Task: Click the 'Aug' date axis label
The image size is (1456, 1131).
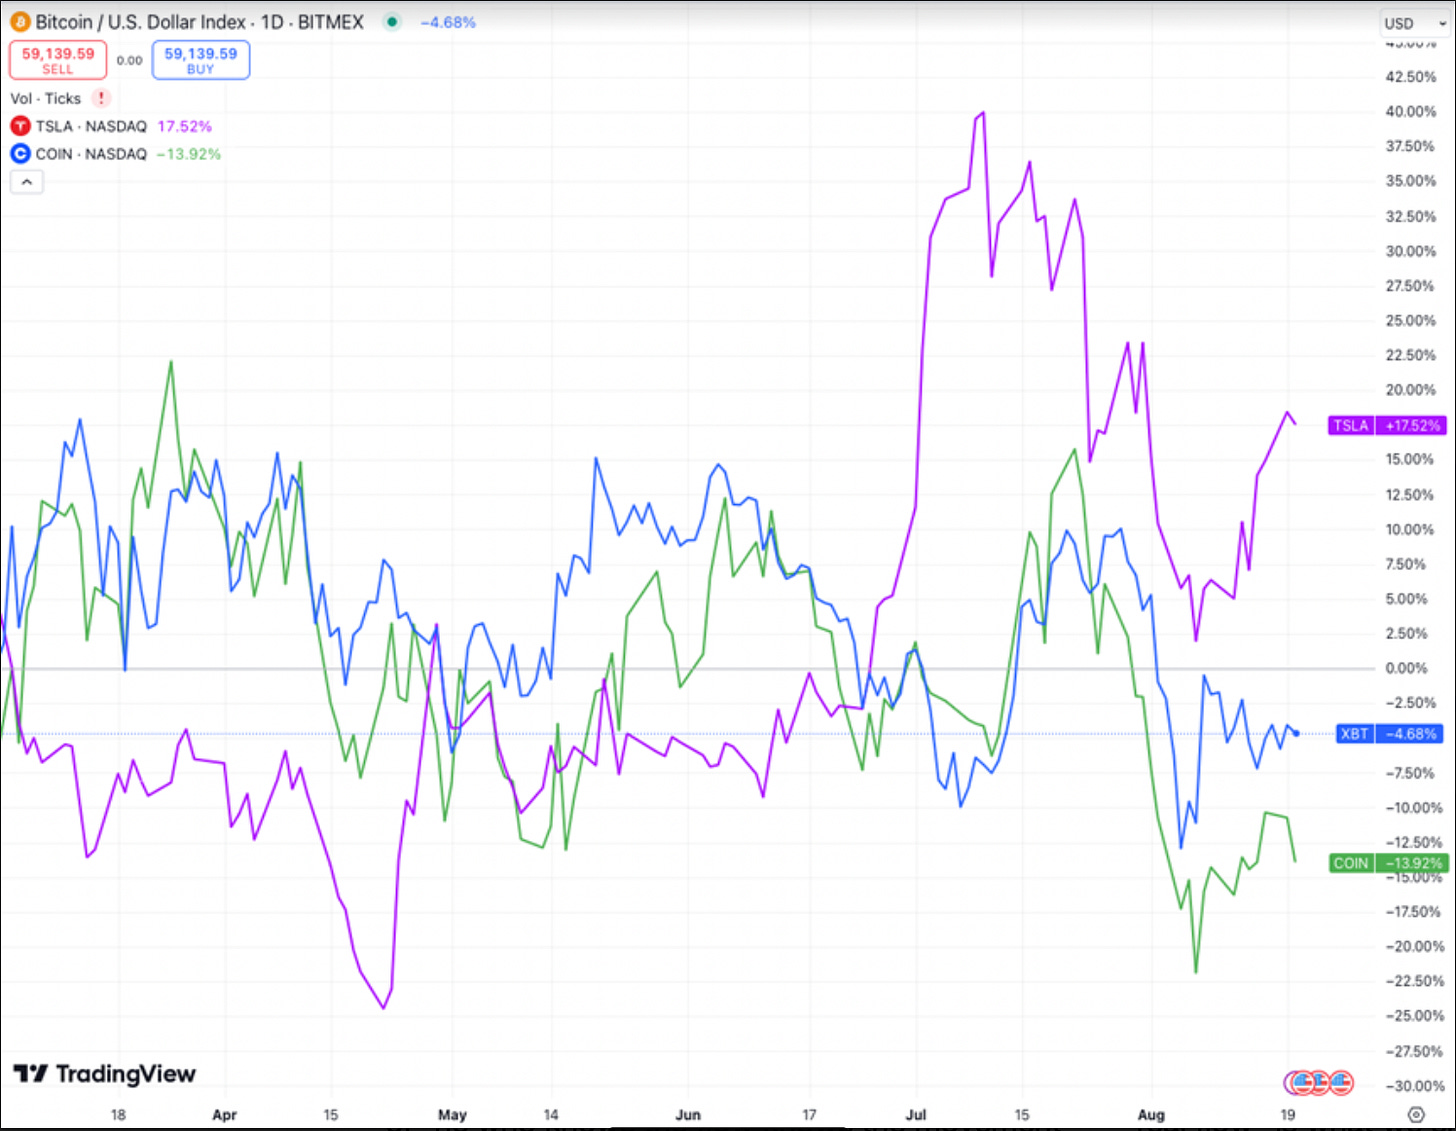Action: click(x=1151, y=1114)
